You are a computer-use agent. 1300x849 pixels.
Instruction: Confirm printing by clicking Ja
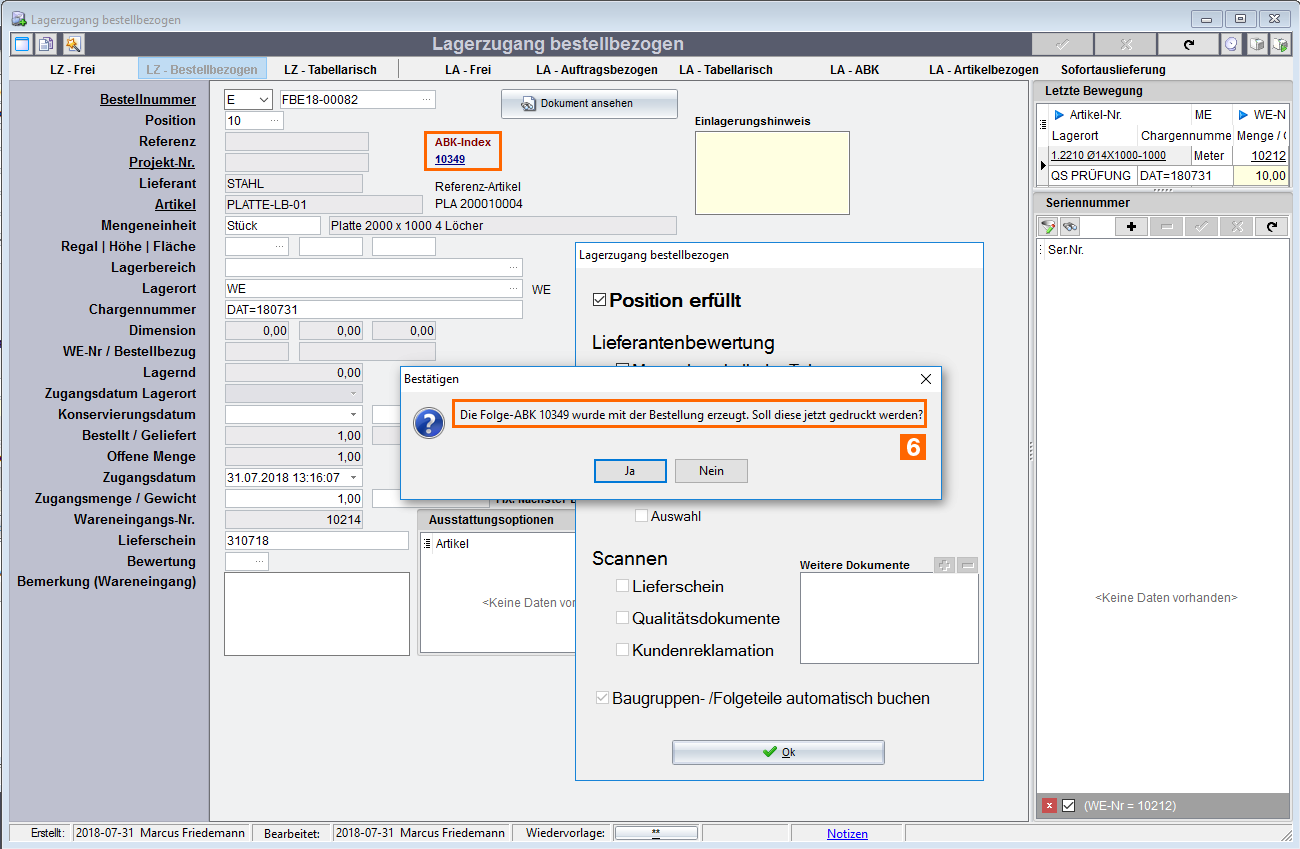[630, 471]
